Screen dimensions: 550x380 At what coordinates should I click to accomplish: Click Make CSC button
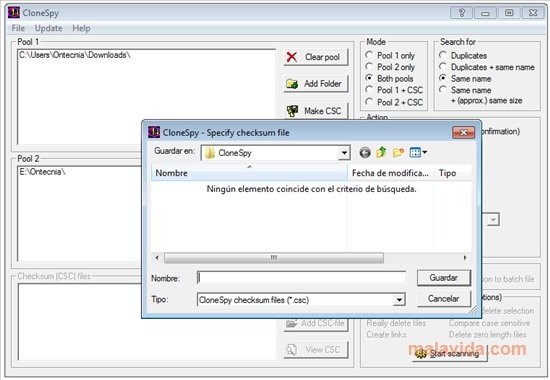coord(315,111)
